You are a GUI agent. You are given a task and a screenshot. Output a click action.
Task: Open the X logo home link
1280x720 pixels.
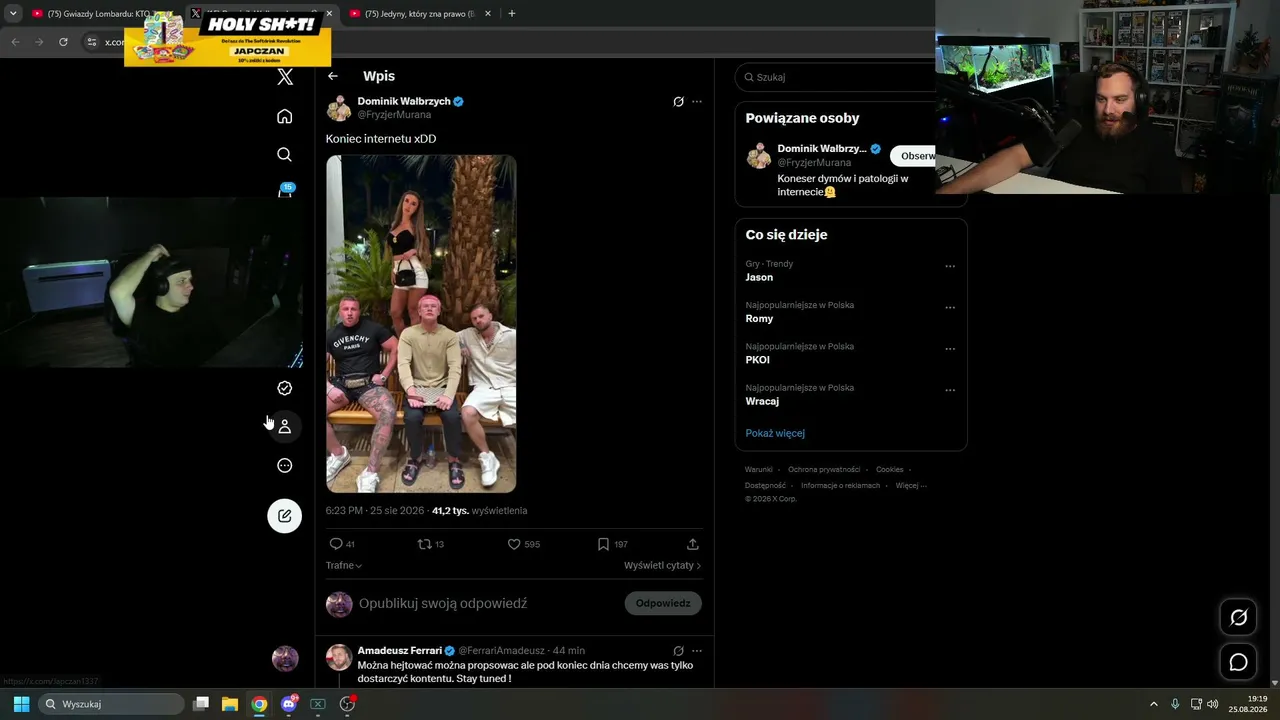point(285,77)
